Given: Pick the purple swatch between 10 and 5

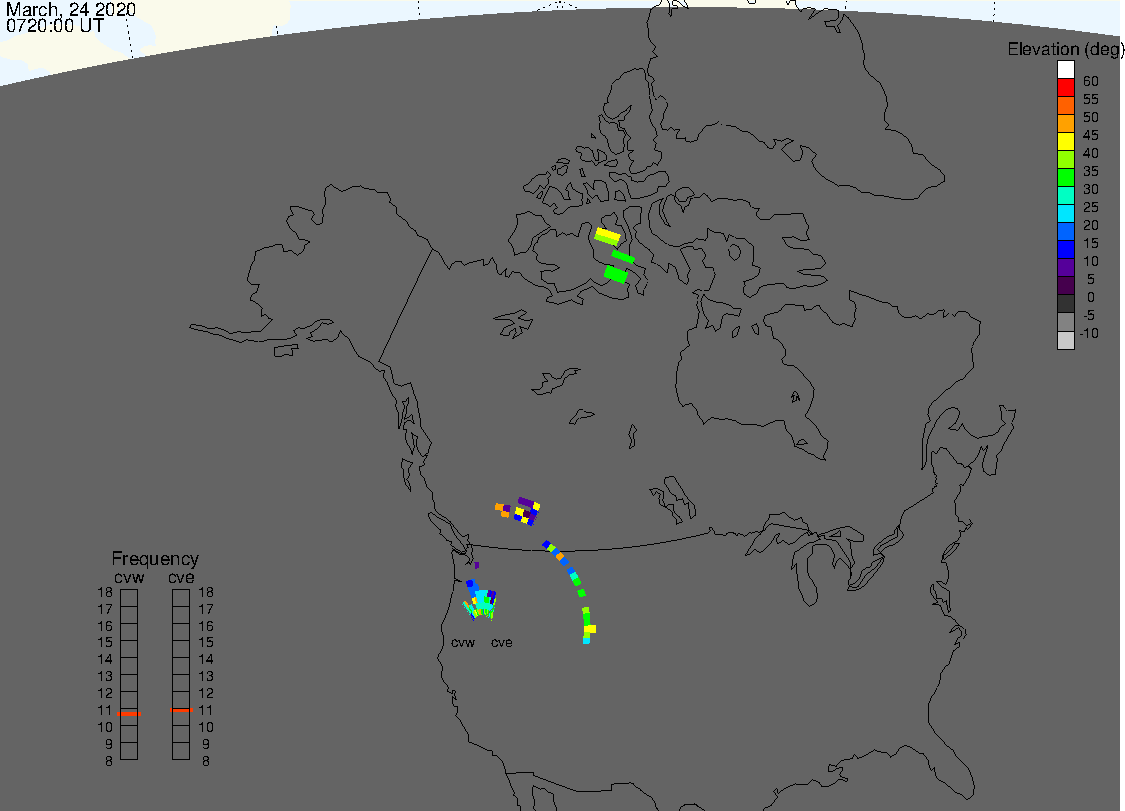Looking at the screenshot, I should point(1065,267).
